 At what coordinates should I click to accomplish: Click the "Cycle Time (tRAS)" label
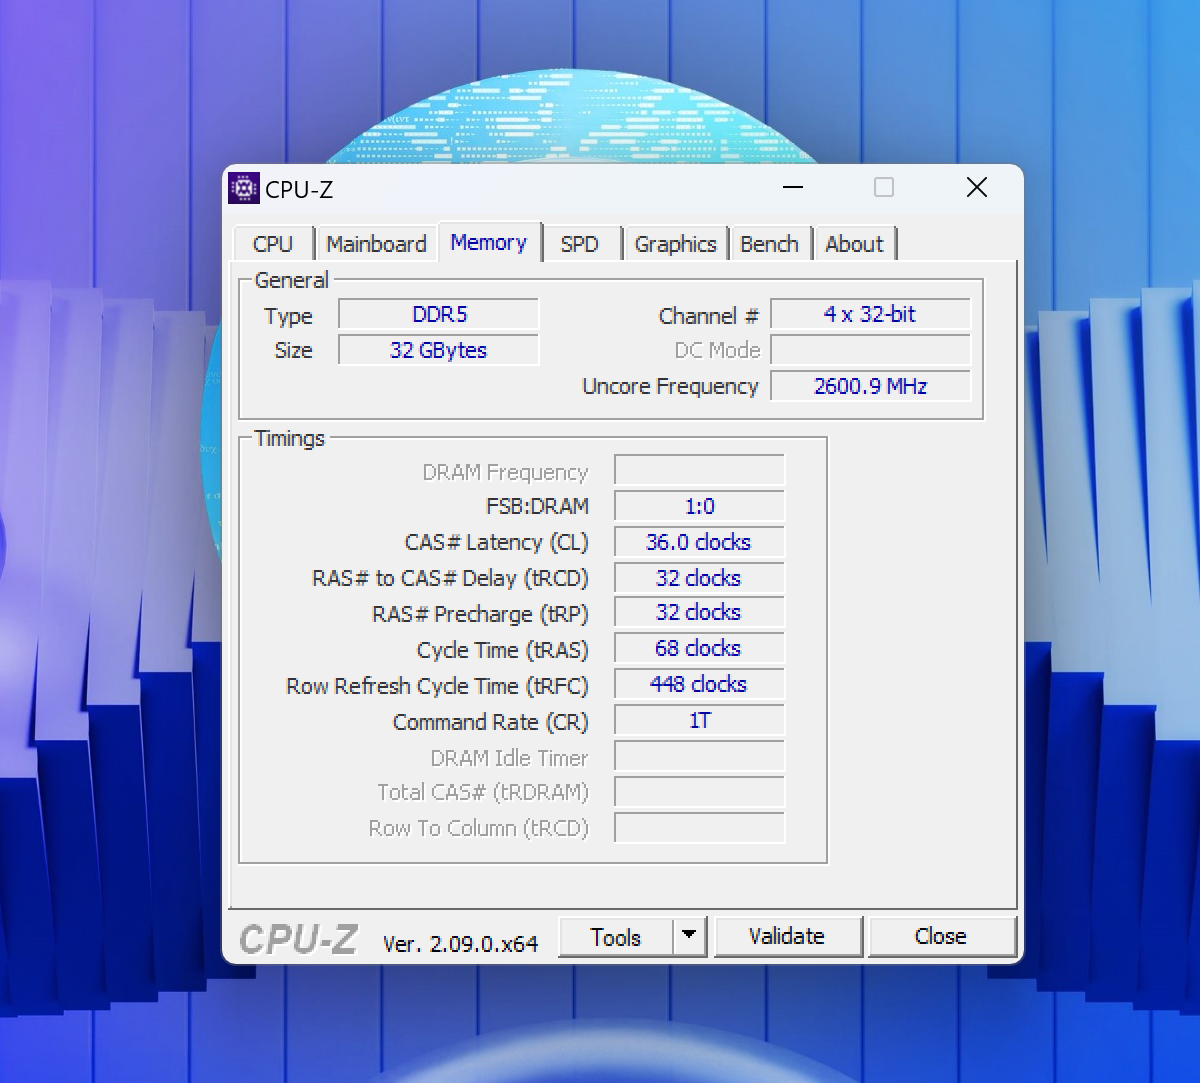[x=502, y=651]
